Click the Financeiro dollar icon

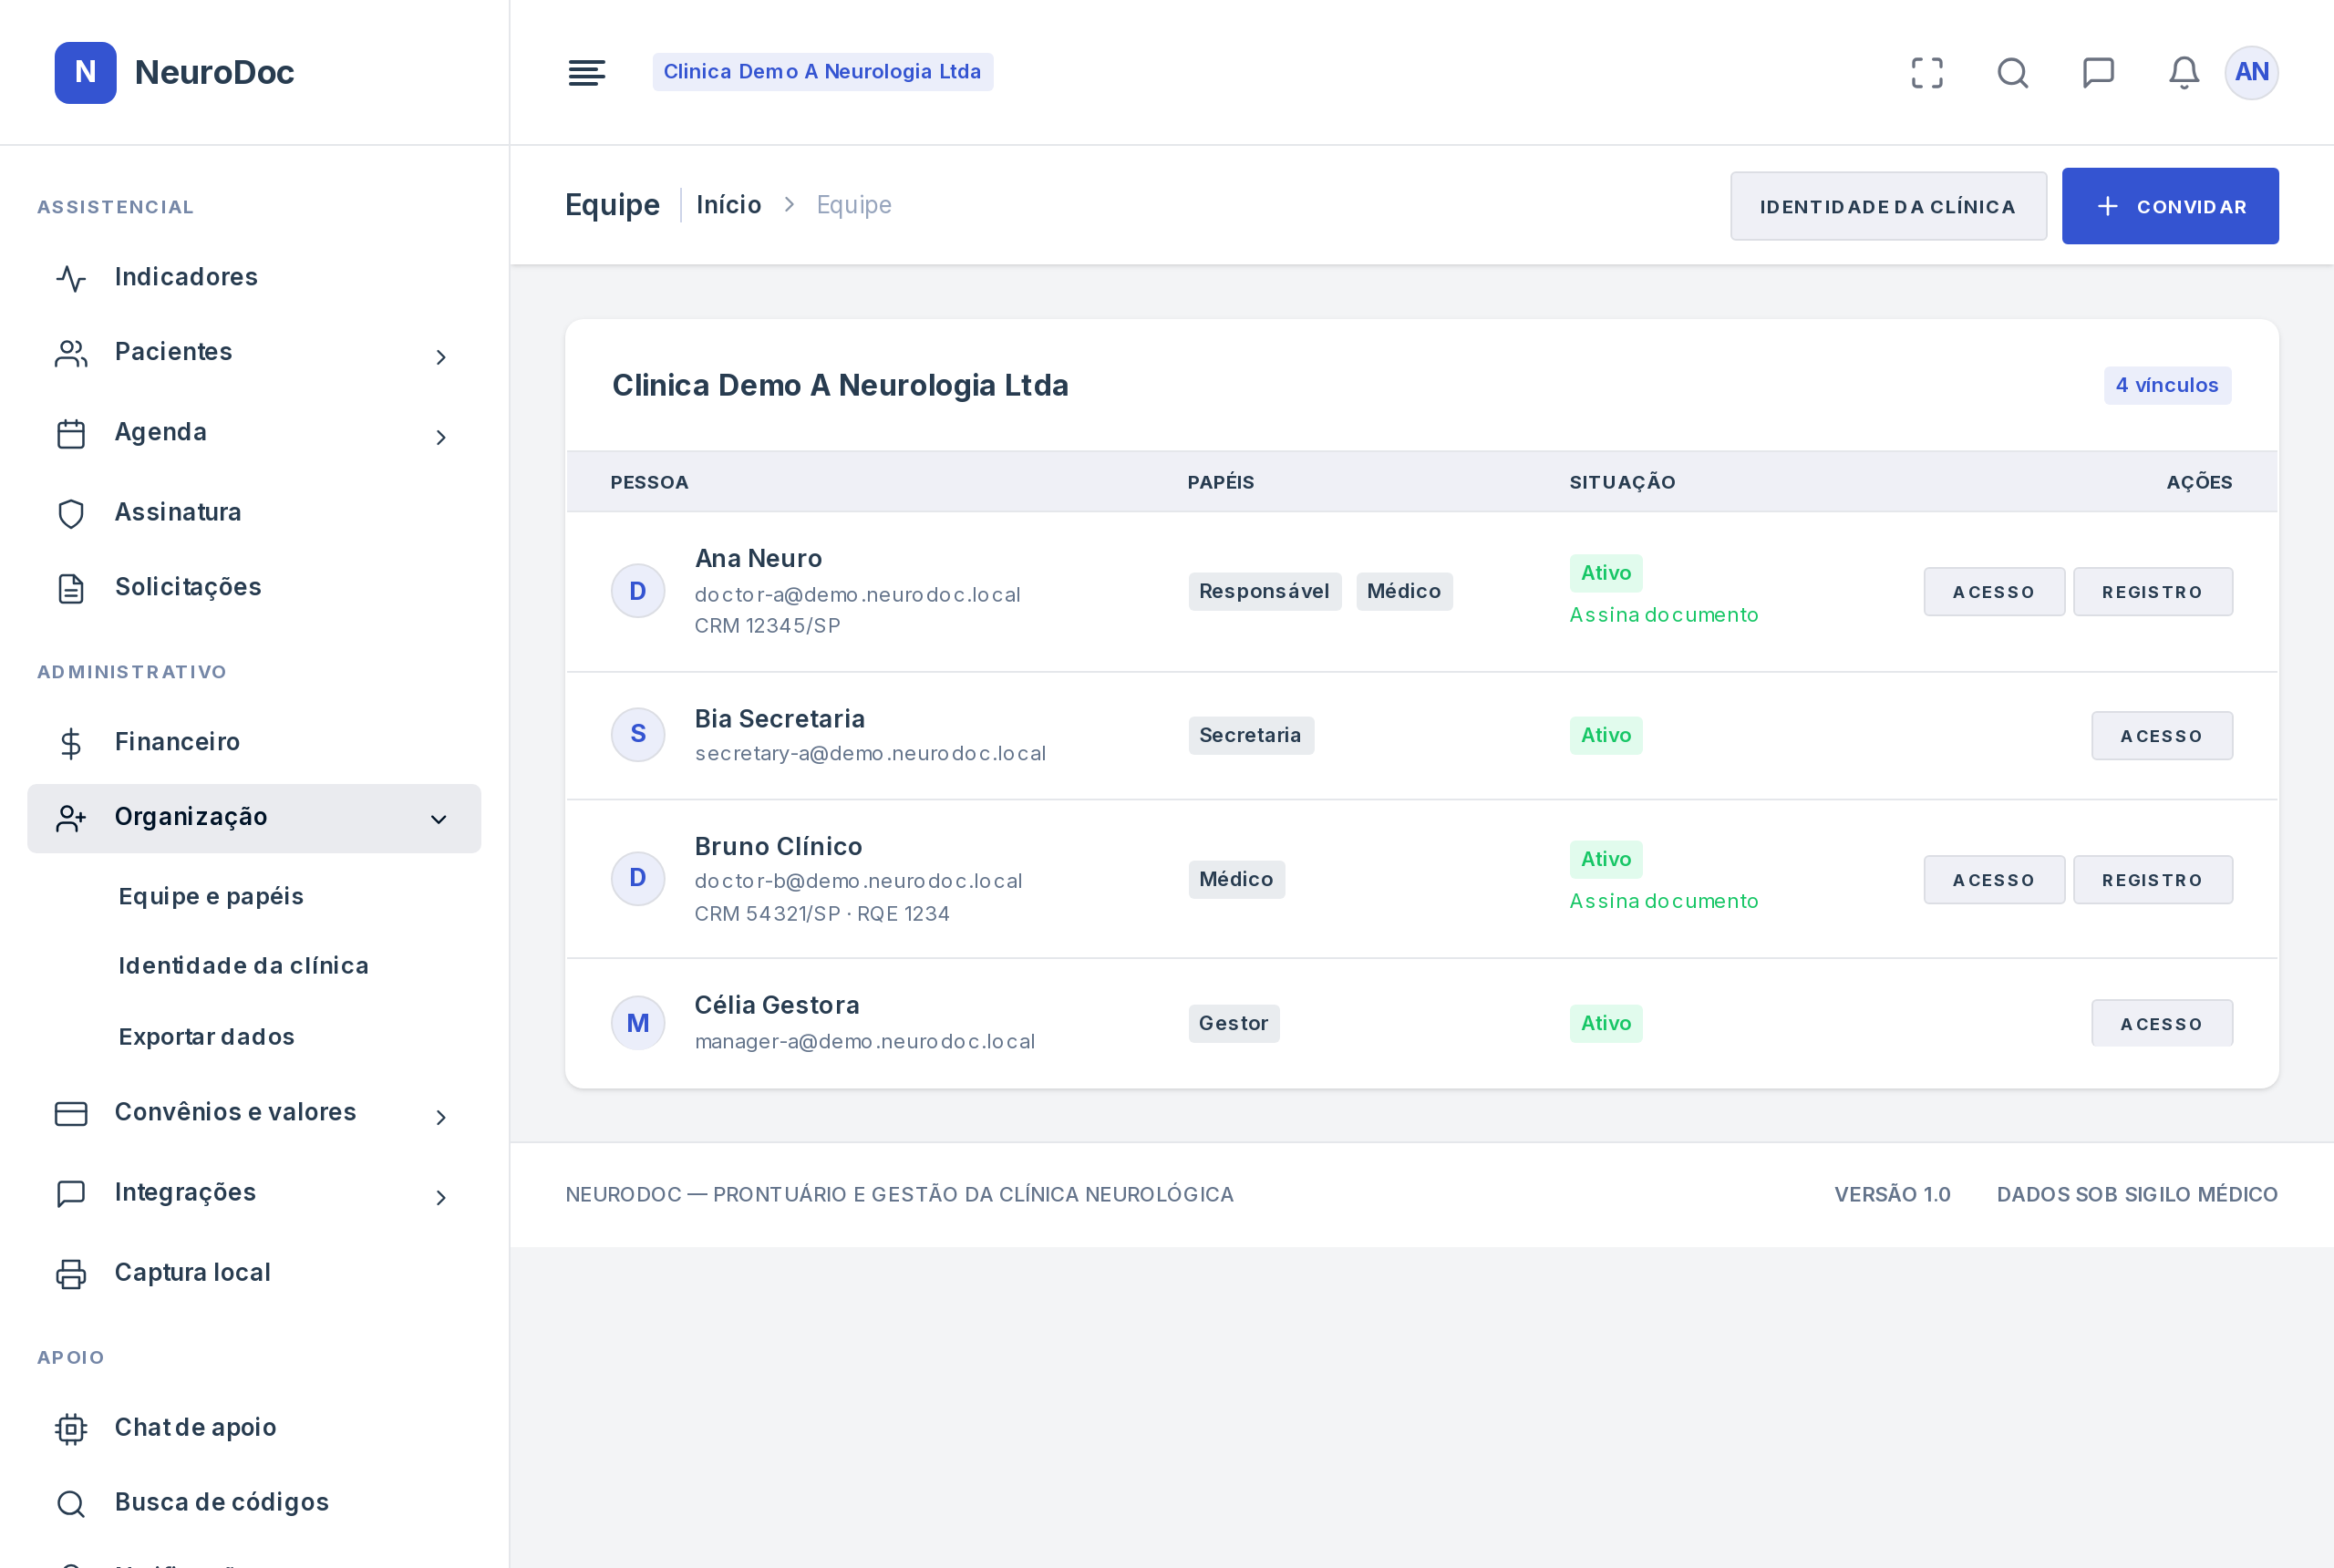click(71, 743)
